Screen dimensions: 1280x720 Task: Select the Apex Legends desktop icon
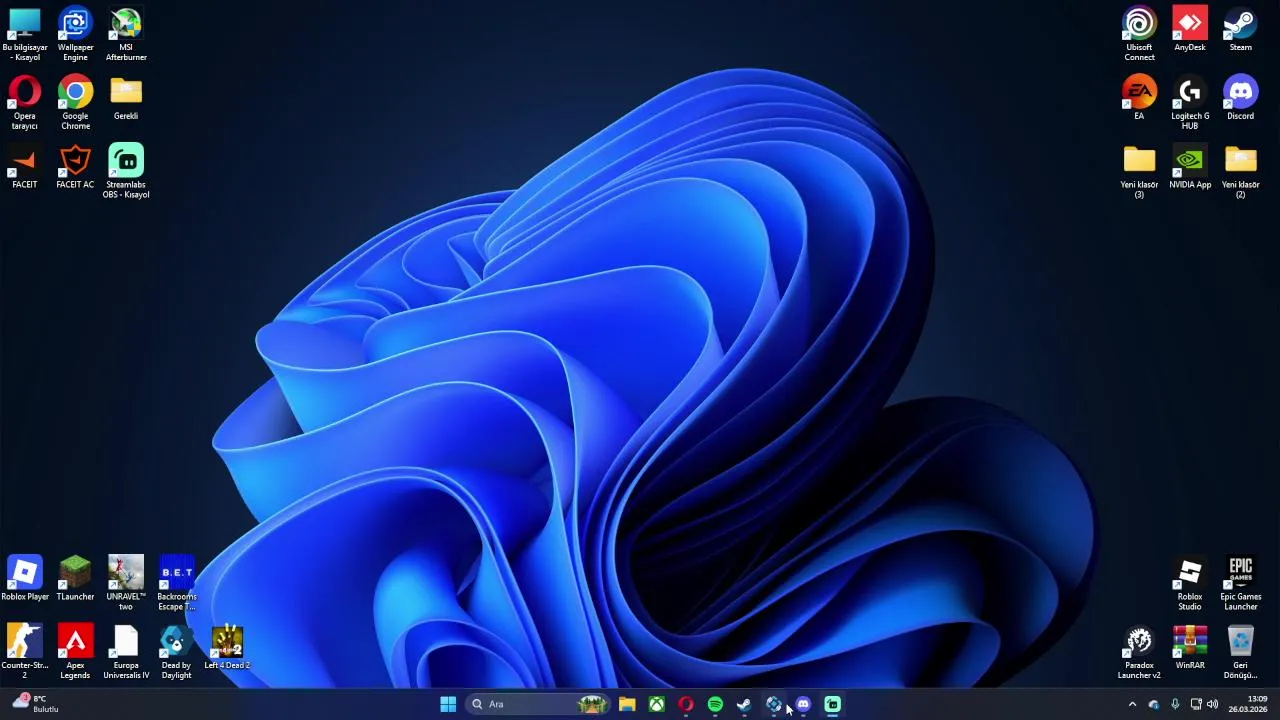[x=75, y=652]
